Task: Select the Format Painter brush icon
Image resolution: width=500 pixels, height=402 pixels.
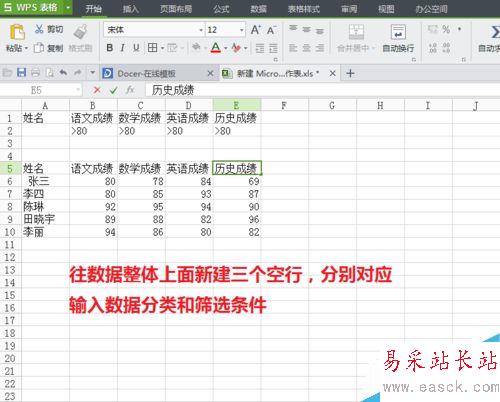Action: click(80, 32)
